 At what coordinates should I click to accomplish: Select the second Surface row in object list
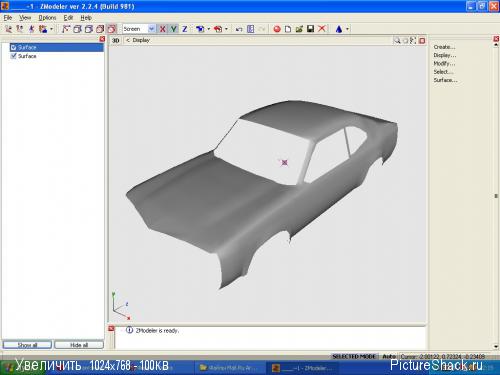tap(57, 56)
